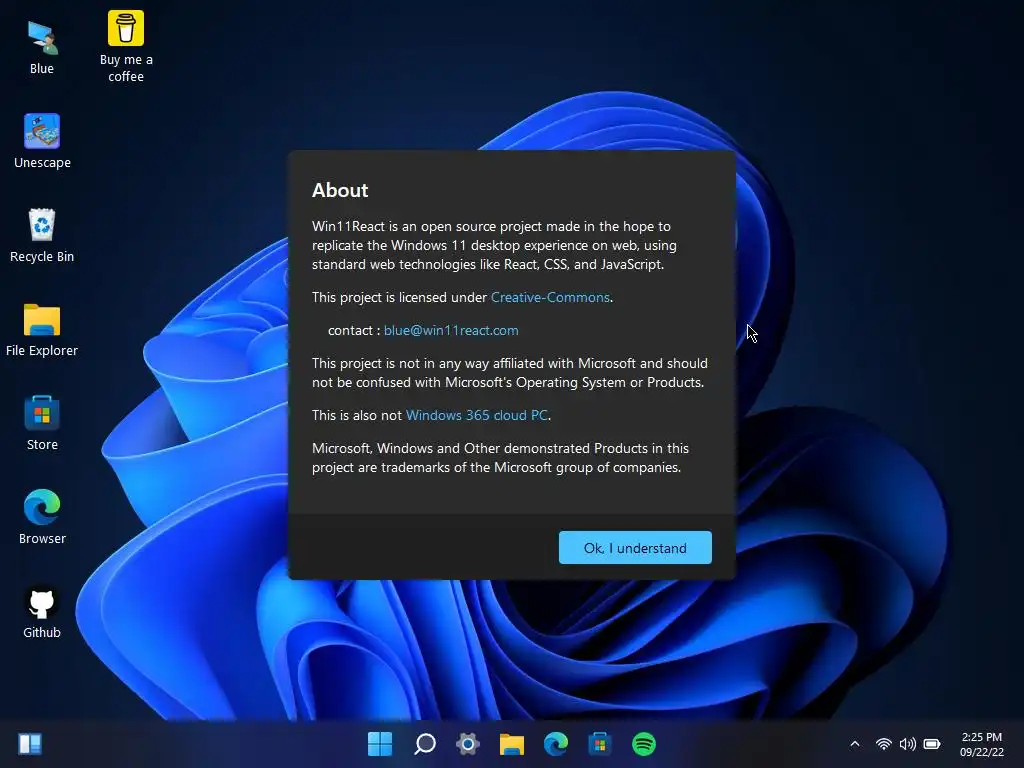Open File Explorer from the desktop

click(x=42, y=329)
